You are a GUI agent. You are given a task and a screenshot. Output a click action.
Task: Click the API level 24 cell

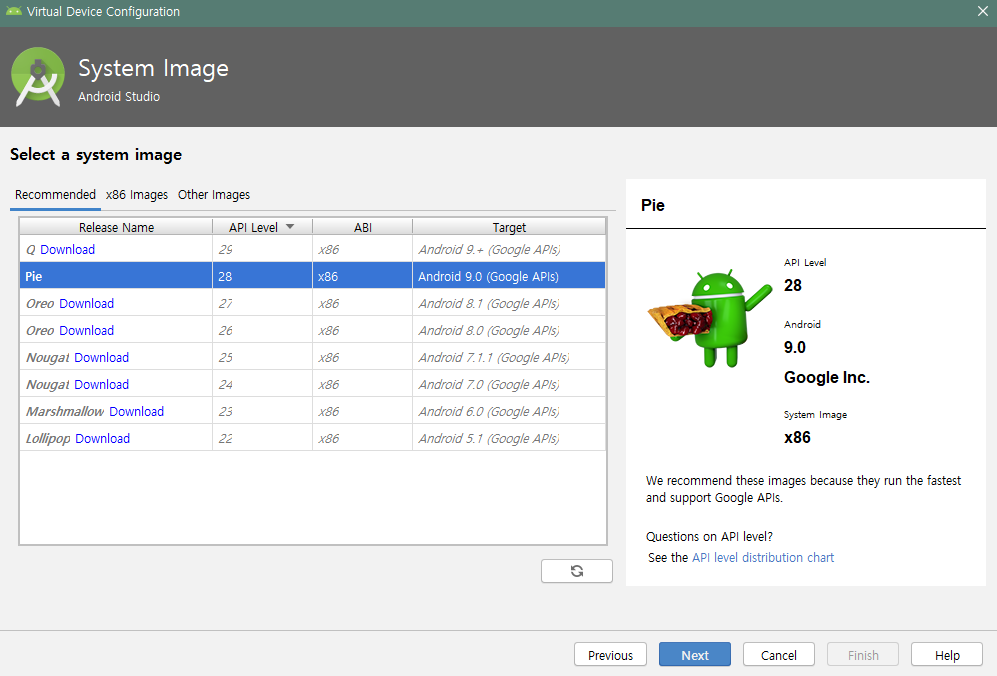[x=263, y=385]
